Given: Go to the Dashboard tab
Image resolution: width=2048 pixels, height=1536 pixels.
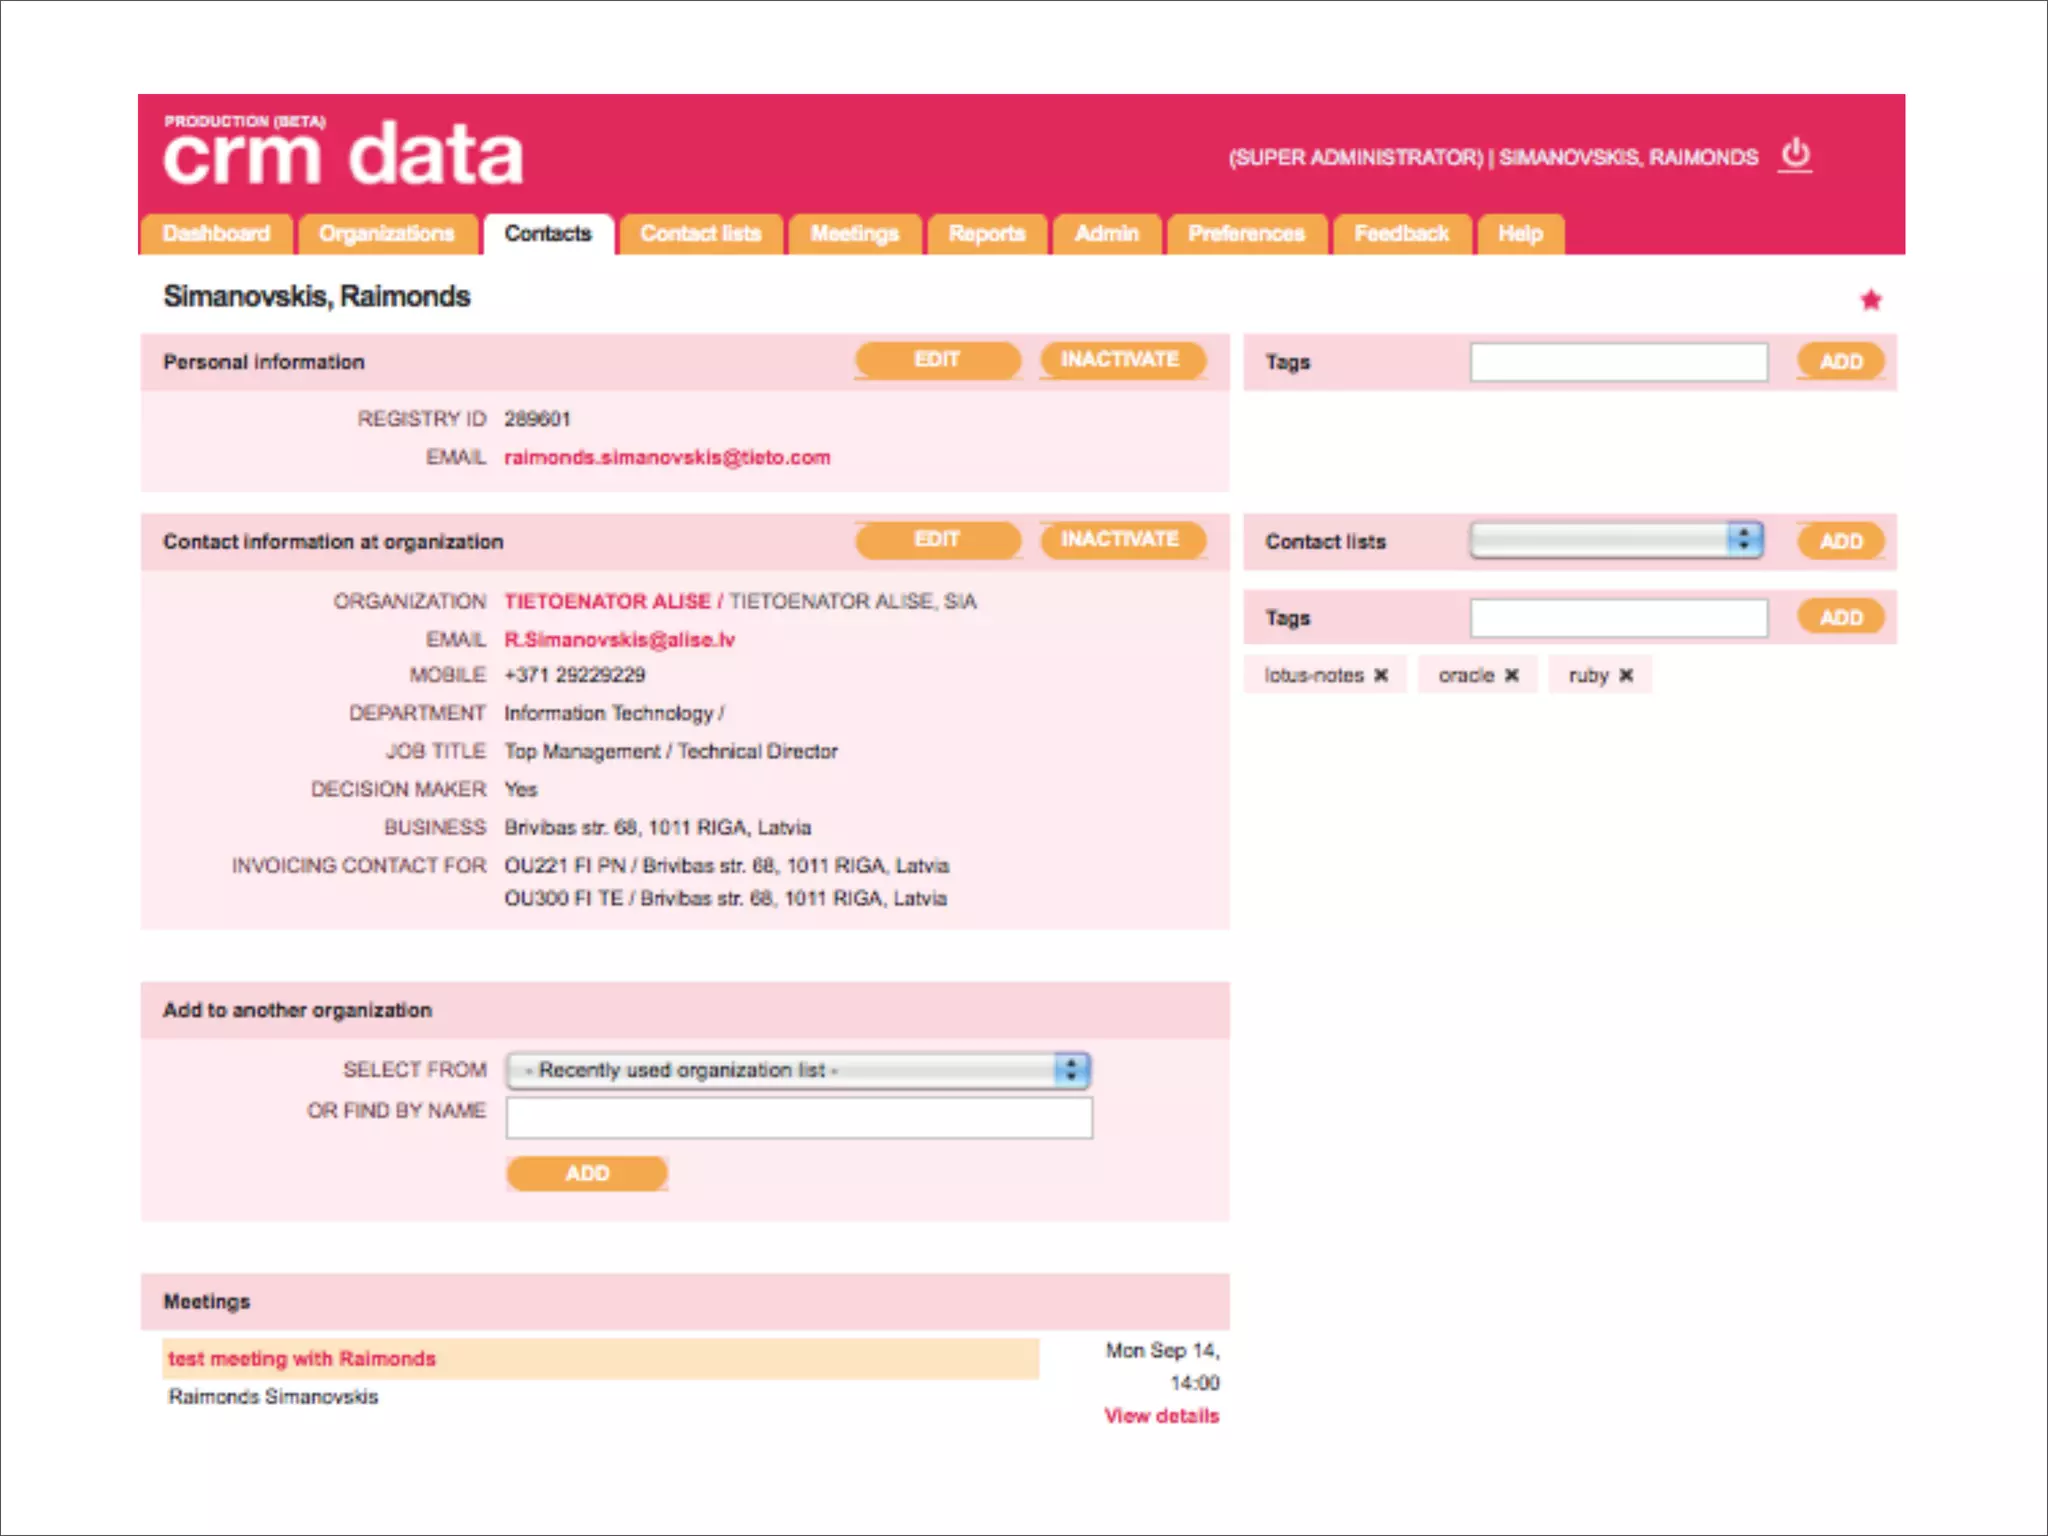Looking at the screenshot, I should point(216,234).
